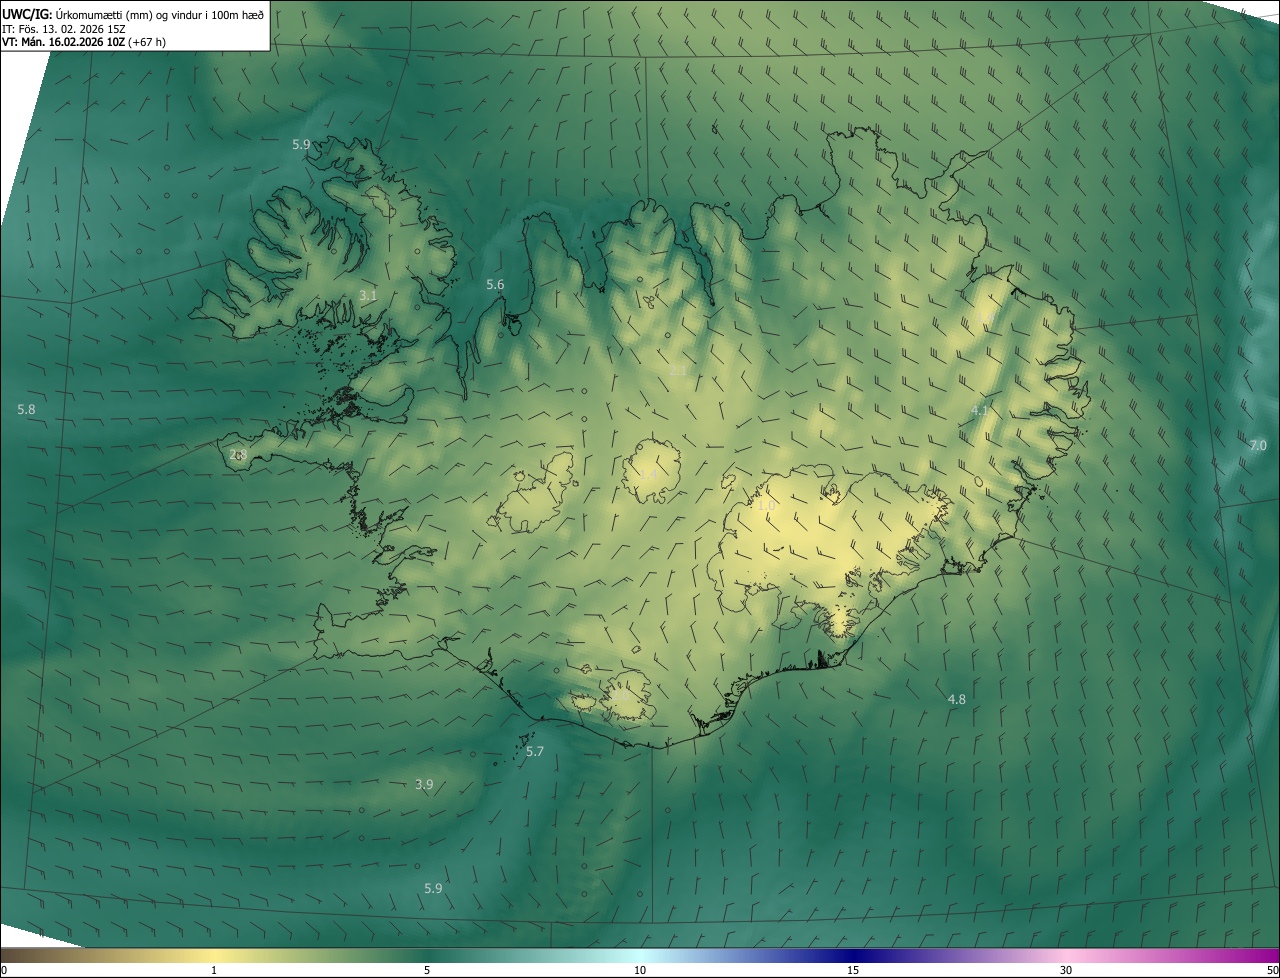This screenshot has height=978, width=1280.
Task: Click the UWC/IG map title line
Action: (x=133, y=14)
